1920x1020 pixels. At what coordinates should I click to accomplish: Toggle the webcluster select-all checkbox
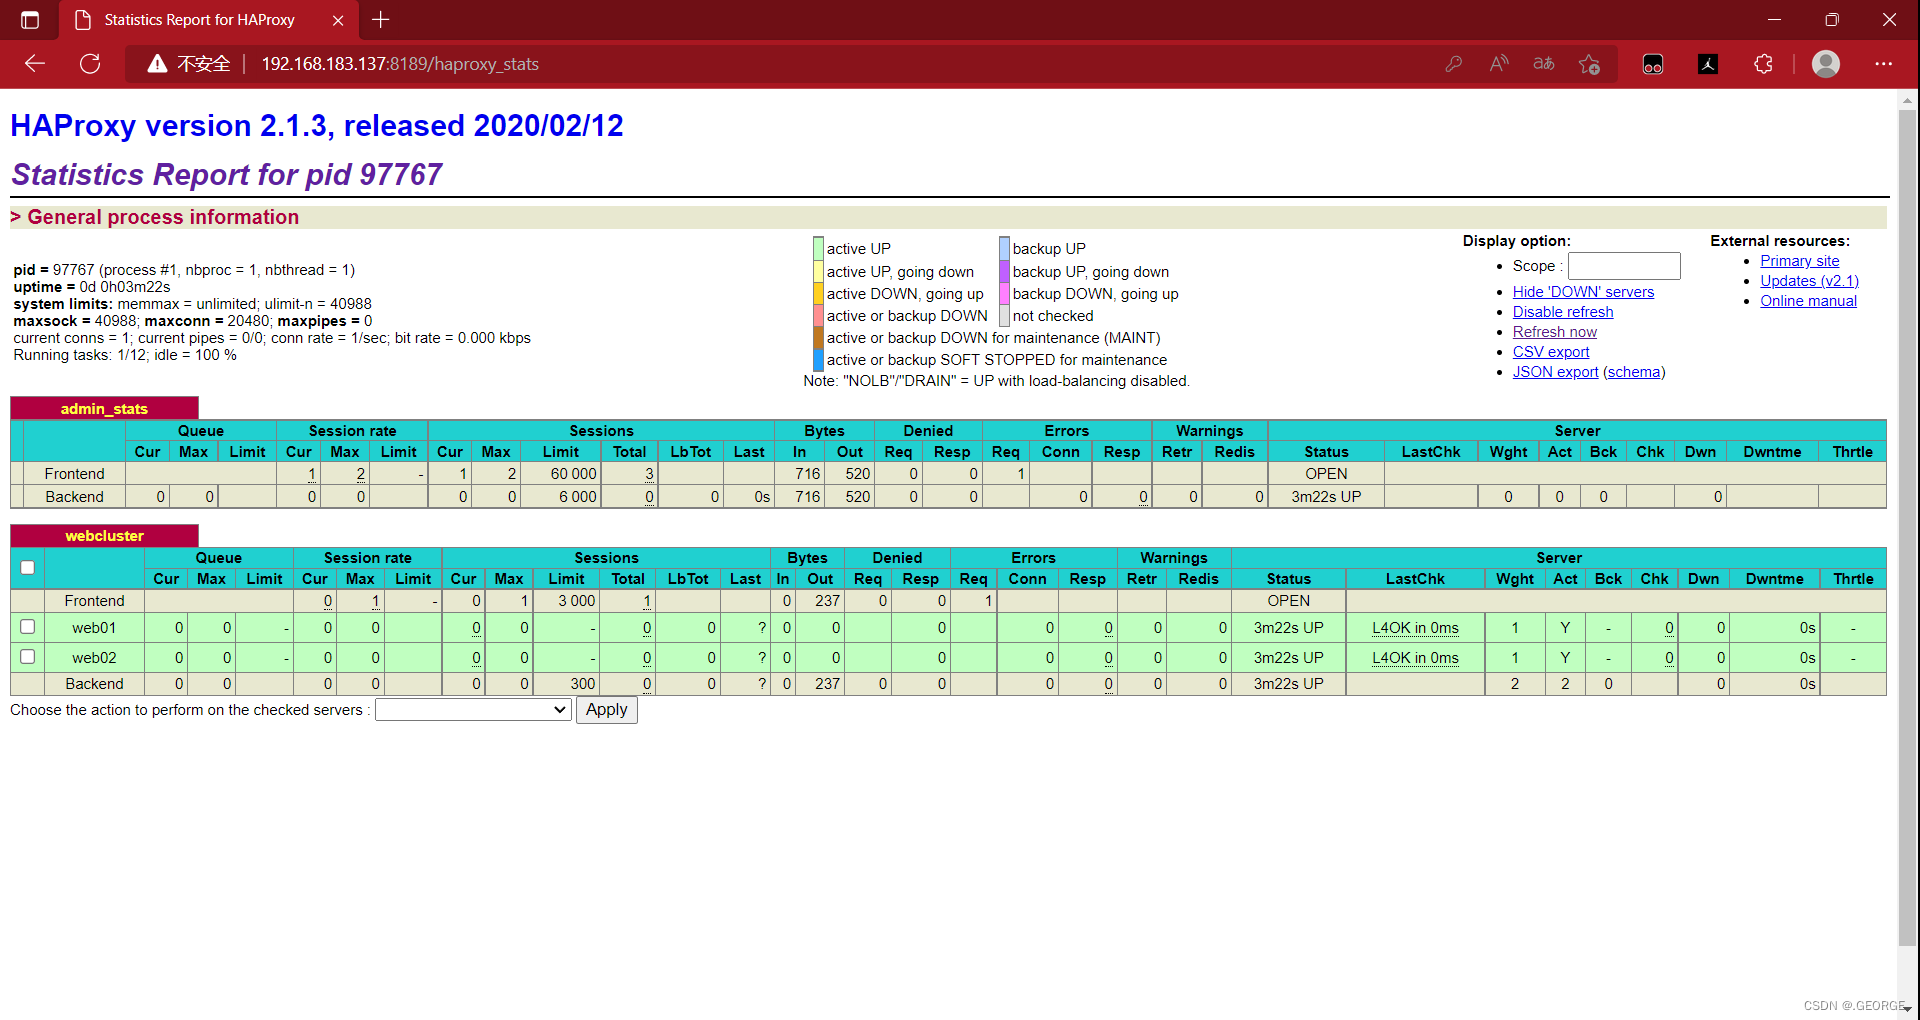tap(28, 568)
